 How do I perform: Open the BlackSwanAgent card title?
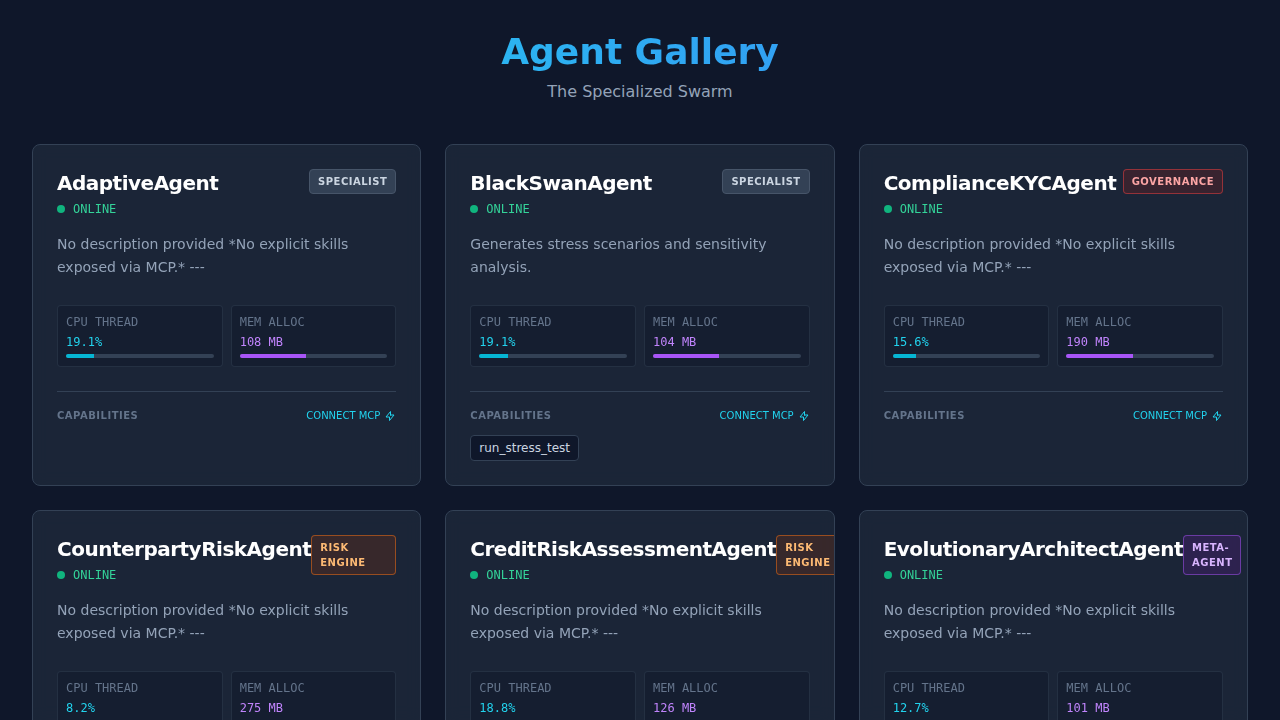pyautogui.click(x=561, y=183)
